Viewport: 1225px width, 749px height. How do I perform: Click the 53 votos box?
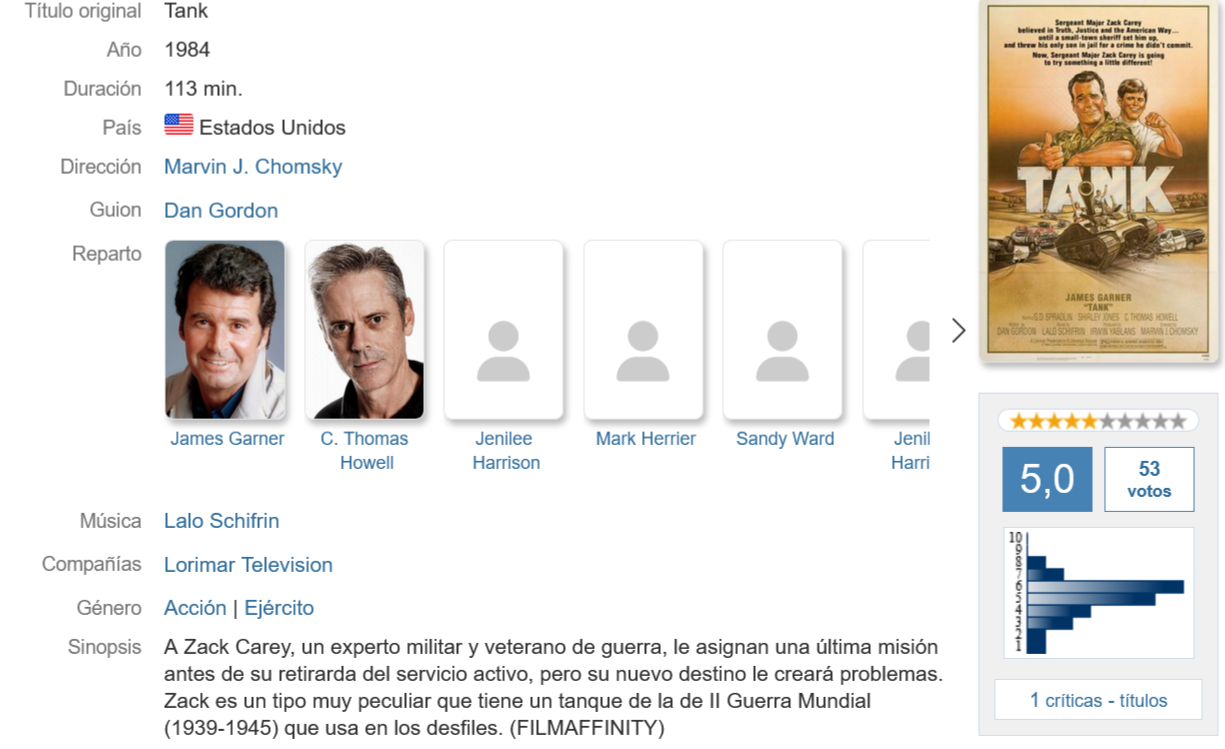(1149, 479)
